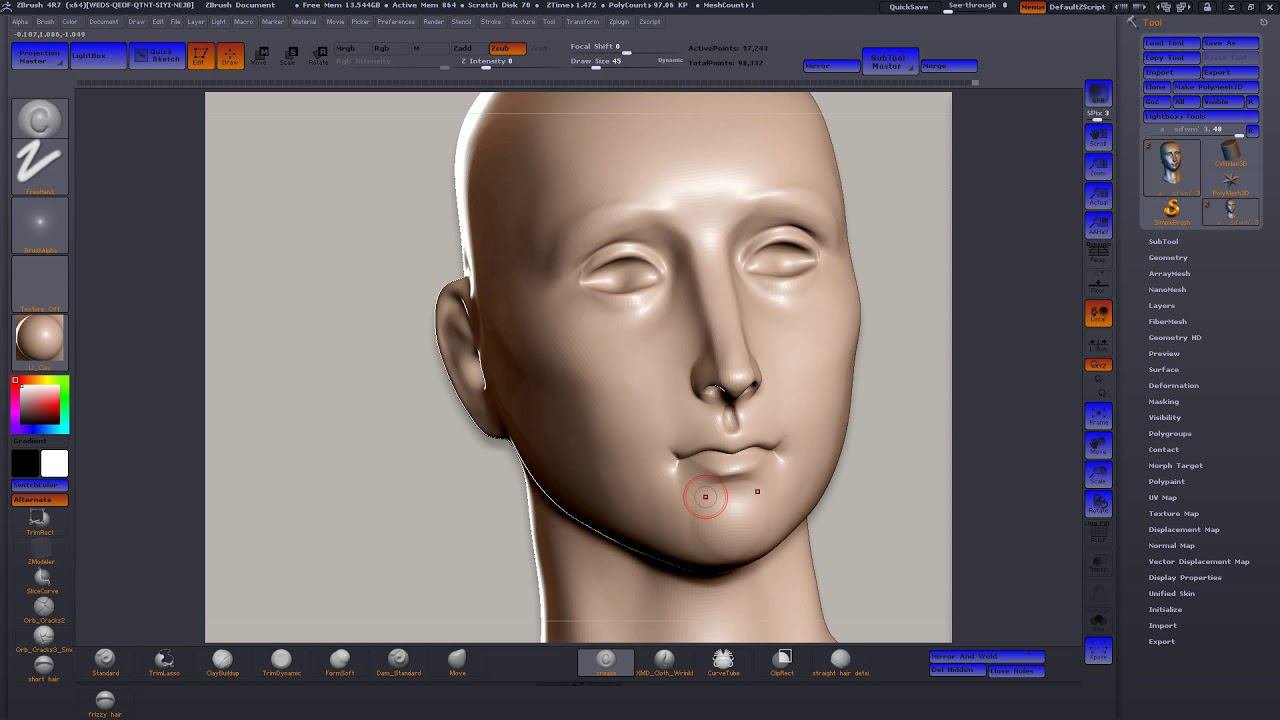
Task: Open the Zplugin menu
Action: [x=618, y=21]
